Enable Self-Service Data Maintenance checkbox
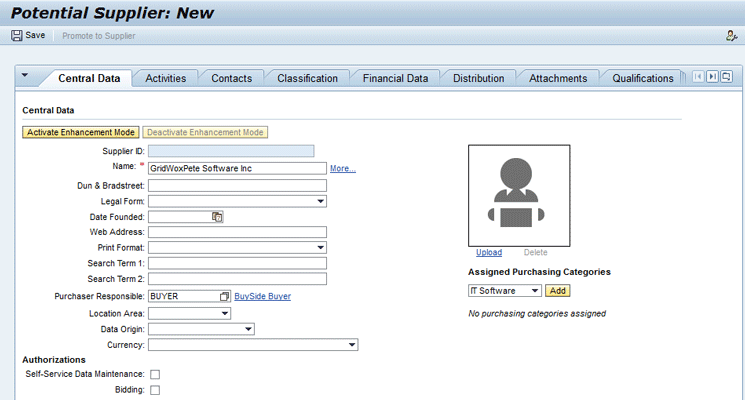The image size is (745, 400). coord(155,374)
